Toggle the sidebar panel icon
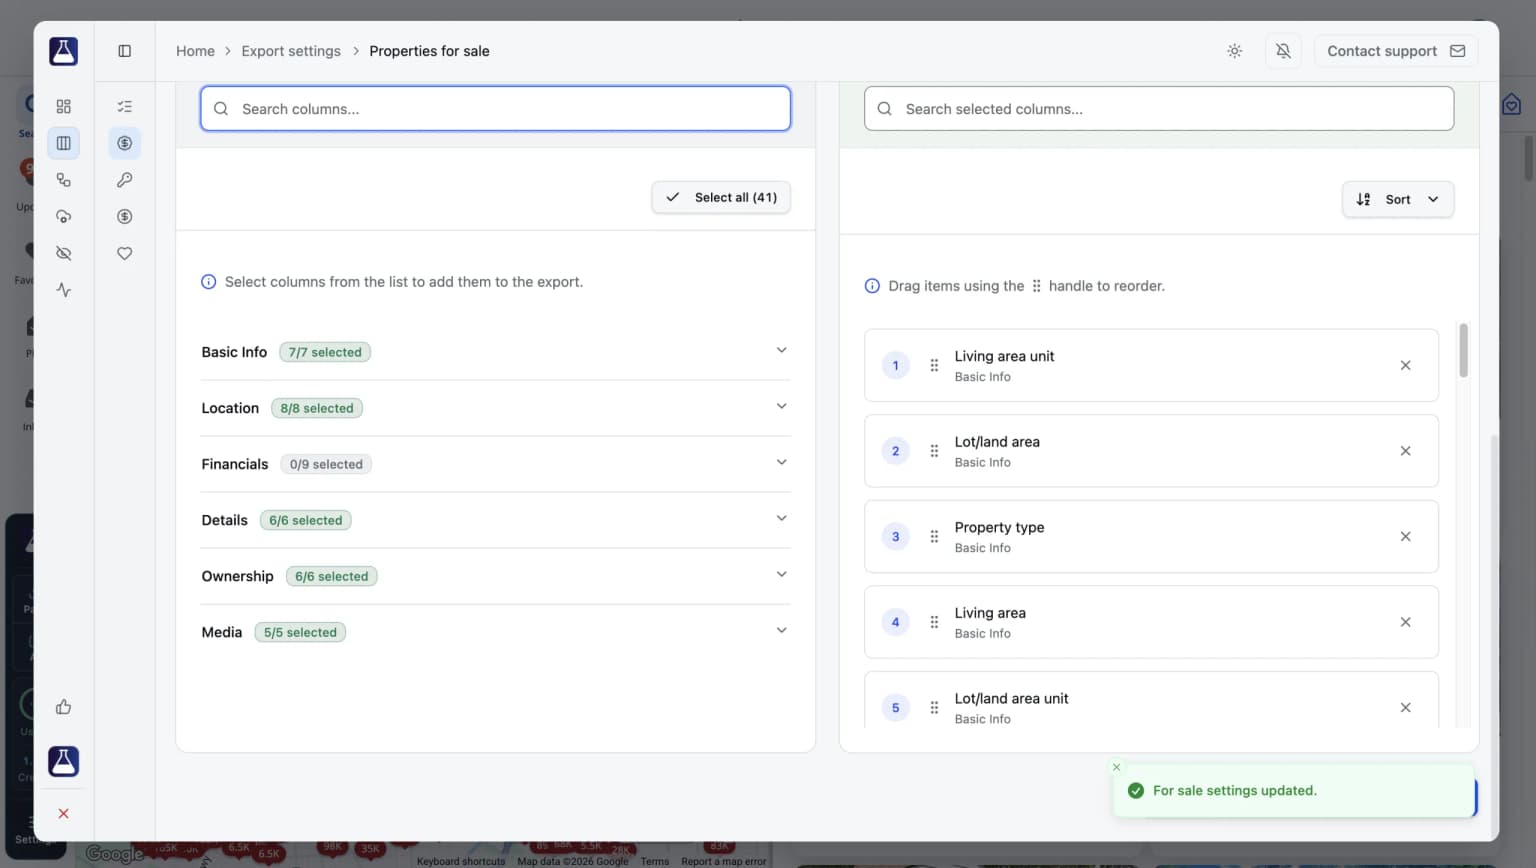 click(125, 51)
